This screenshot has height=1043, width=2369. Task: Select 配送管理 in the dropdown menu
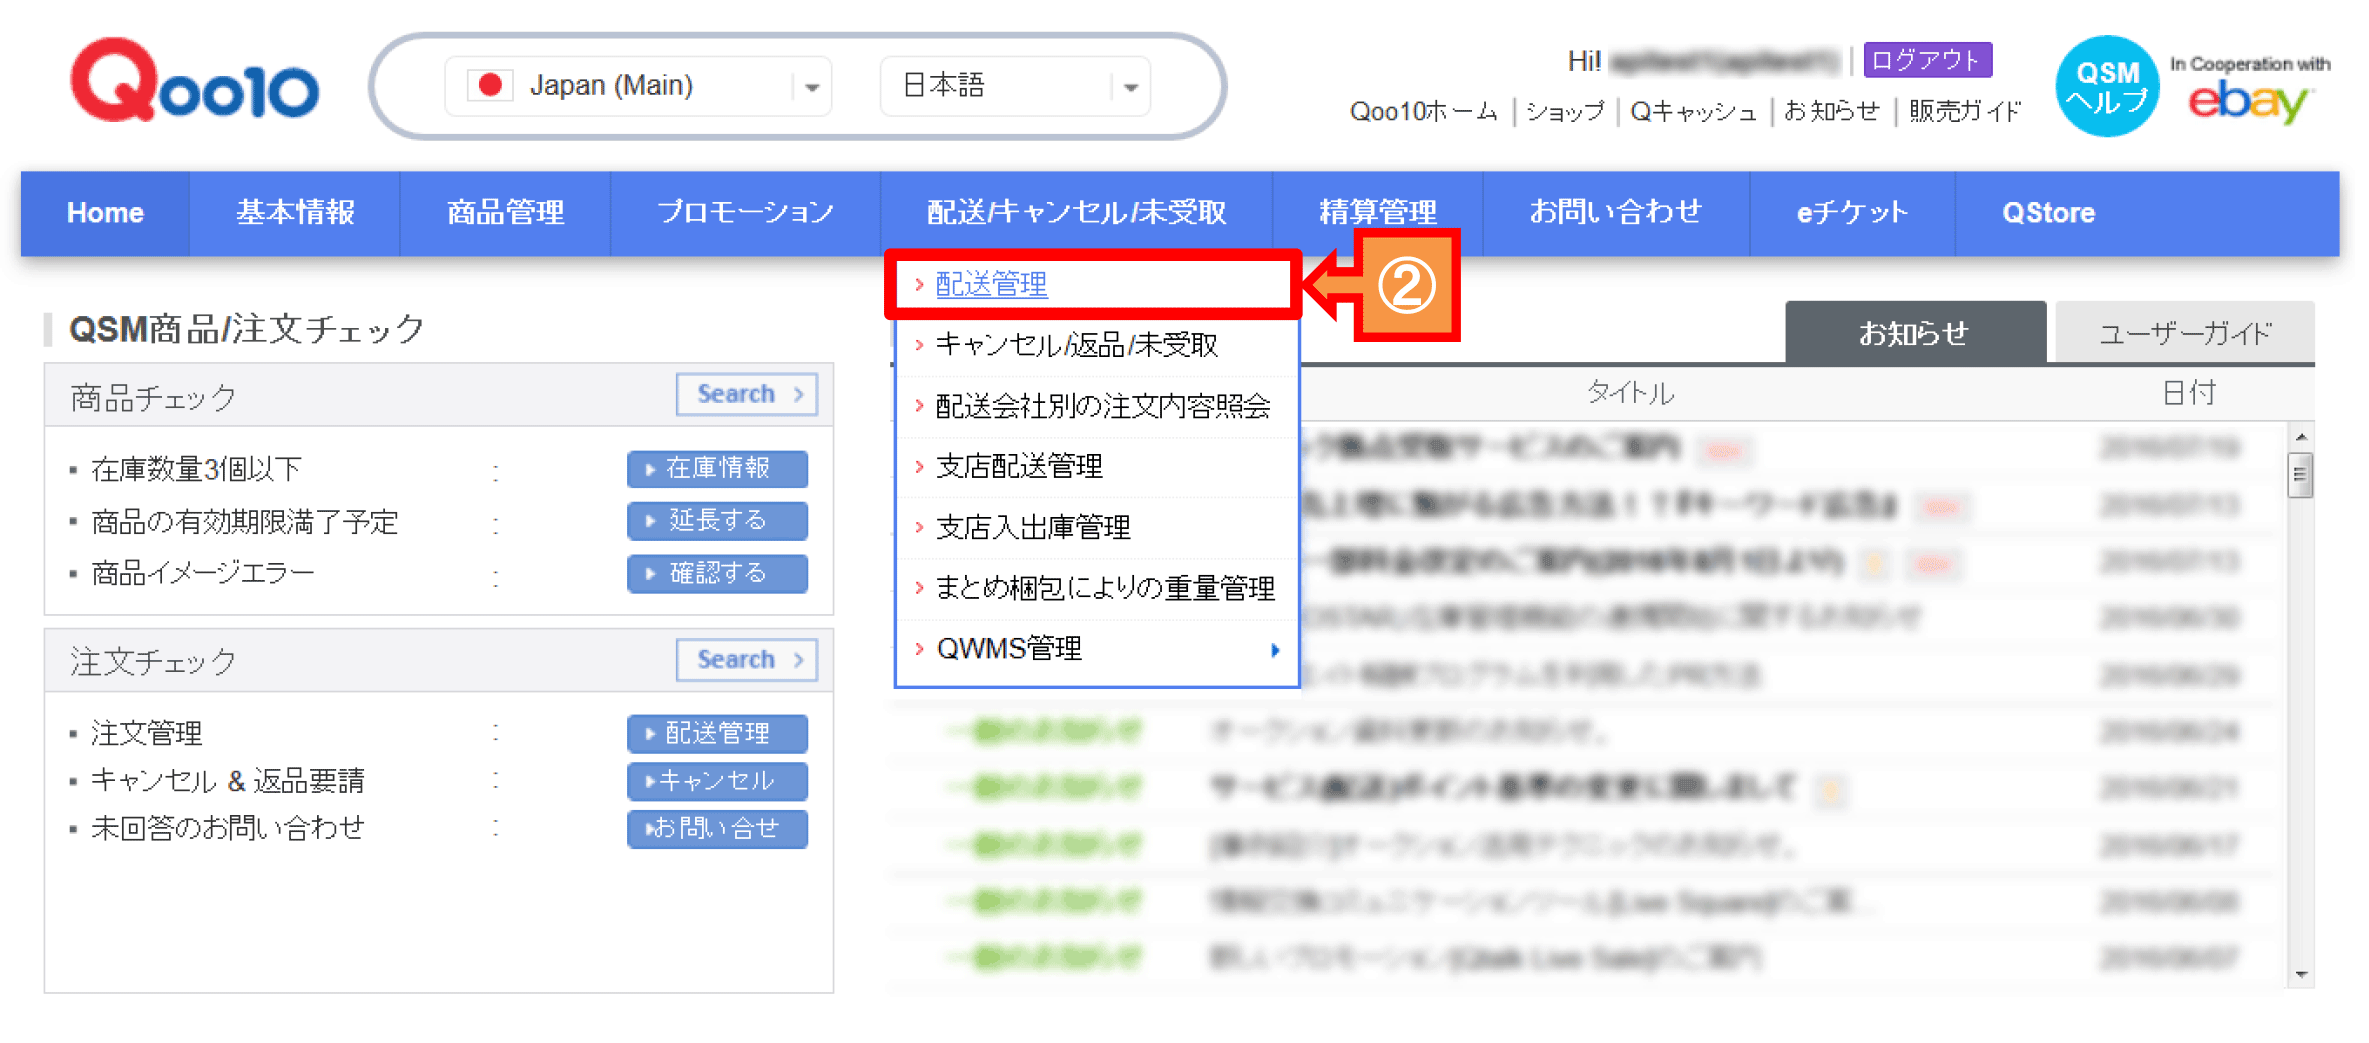click(x=991, y=285)
